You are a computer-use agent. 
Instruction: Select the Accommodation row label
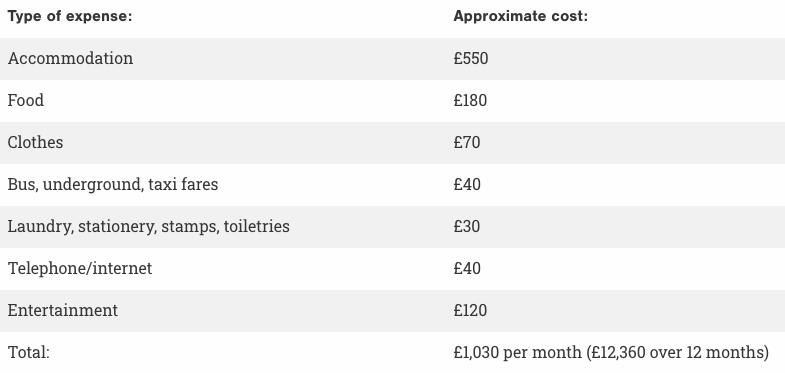coord(71,58)
